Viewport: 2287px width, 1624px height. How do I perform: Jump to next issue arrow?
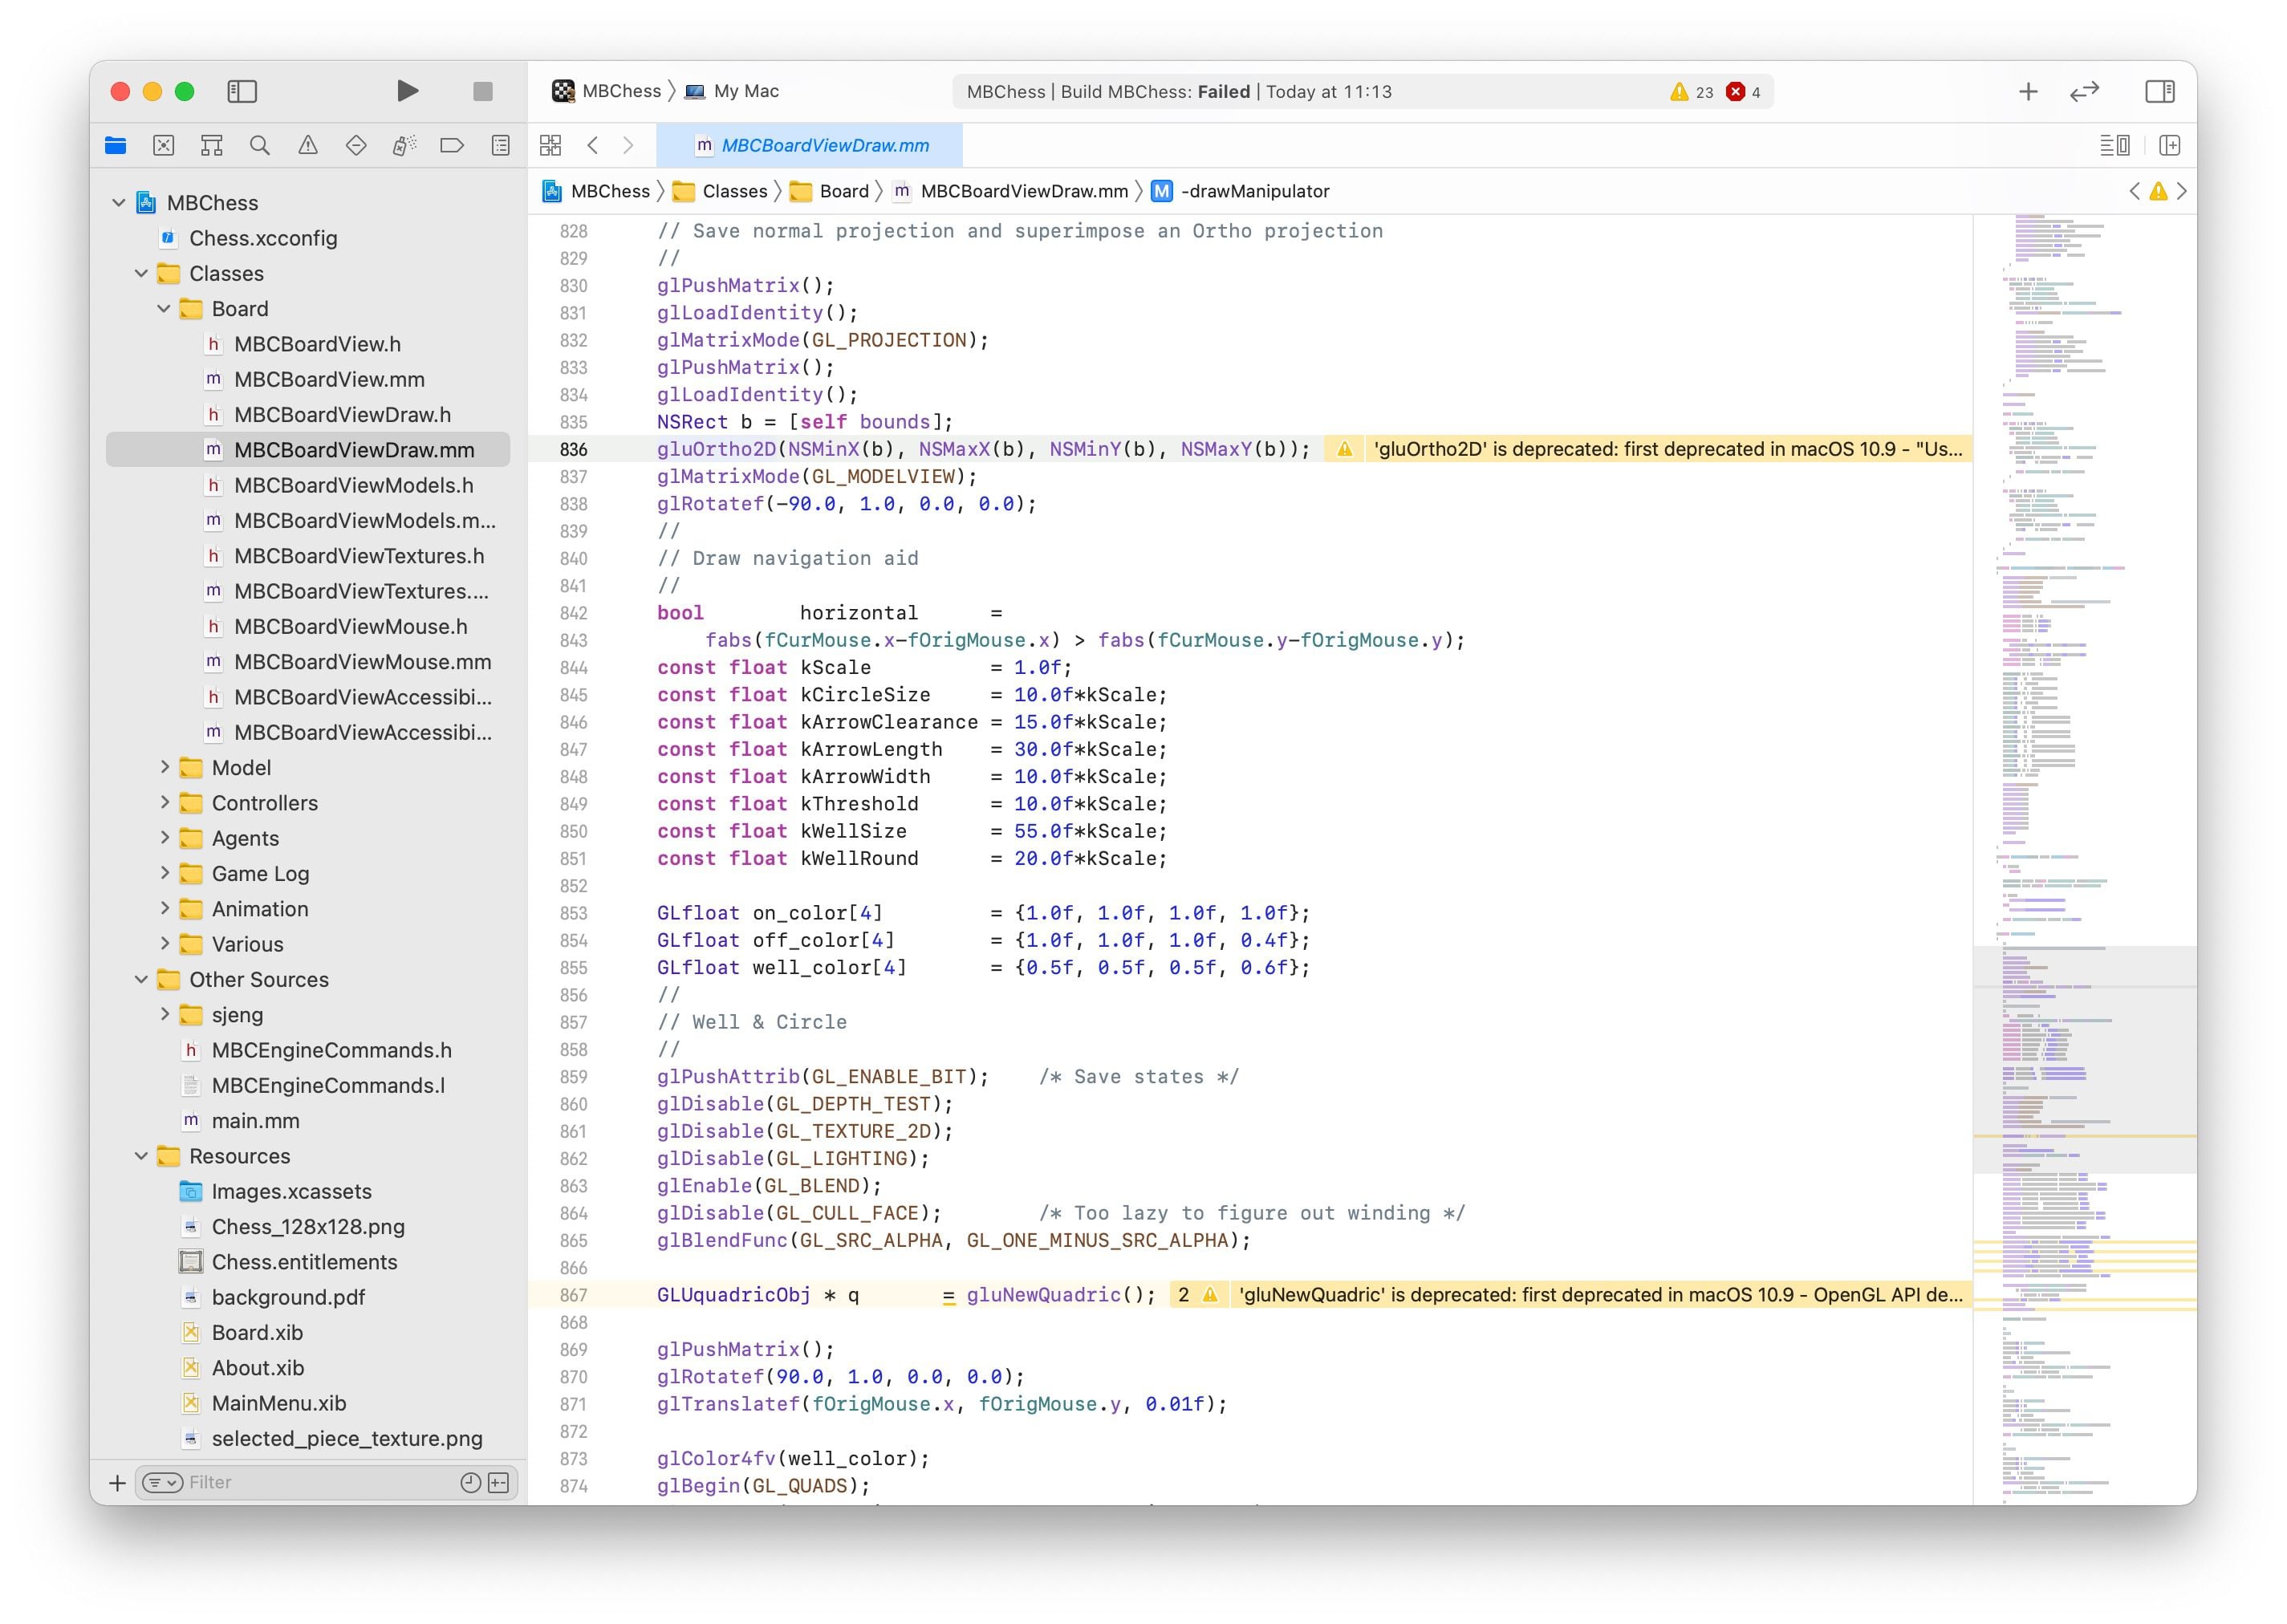pos(2182,191)
